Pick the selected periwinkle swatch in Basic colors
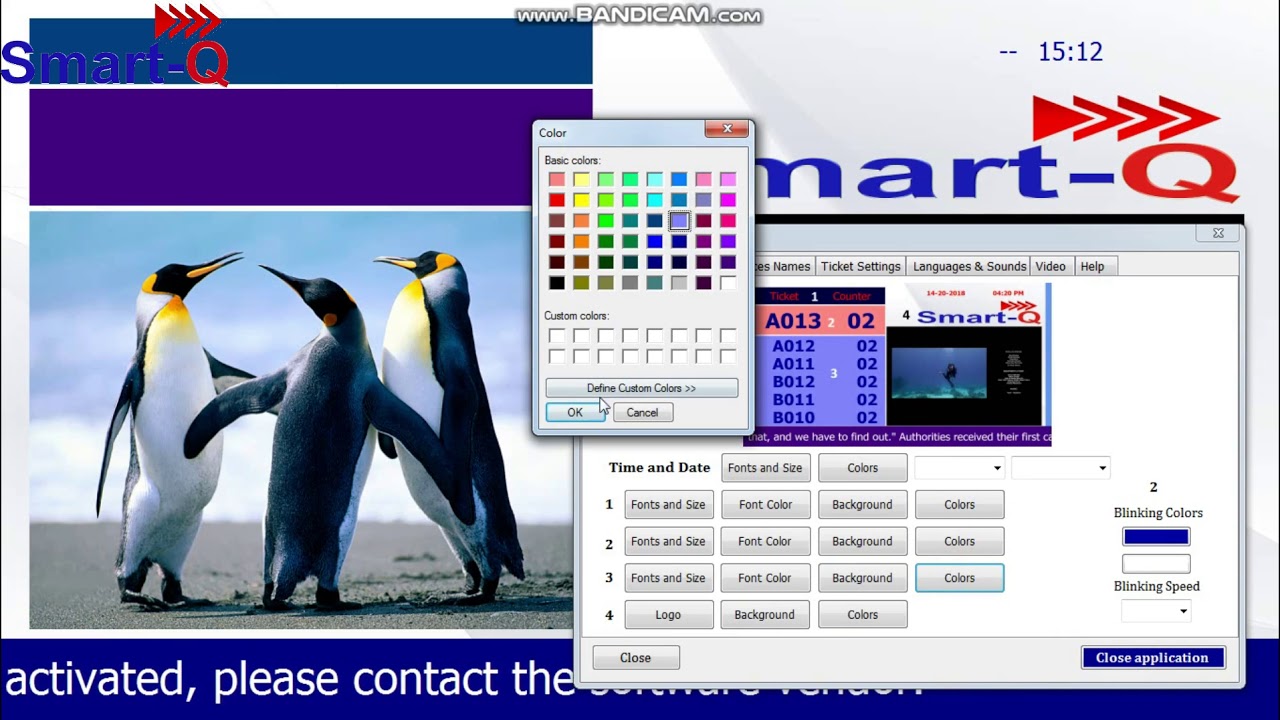This screenshot has width=1280, height=720. click(679, 221)
